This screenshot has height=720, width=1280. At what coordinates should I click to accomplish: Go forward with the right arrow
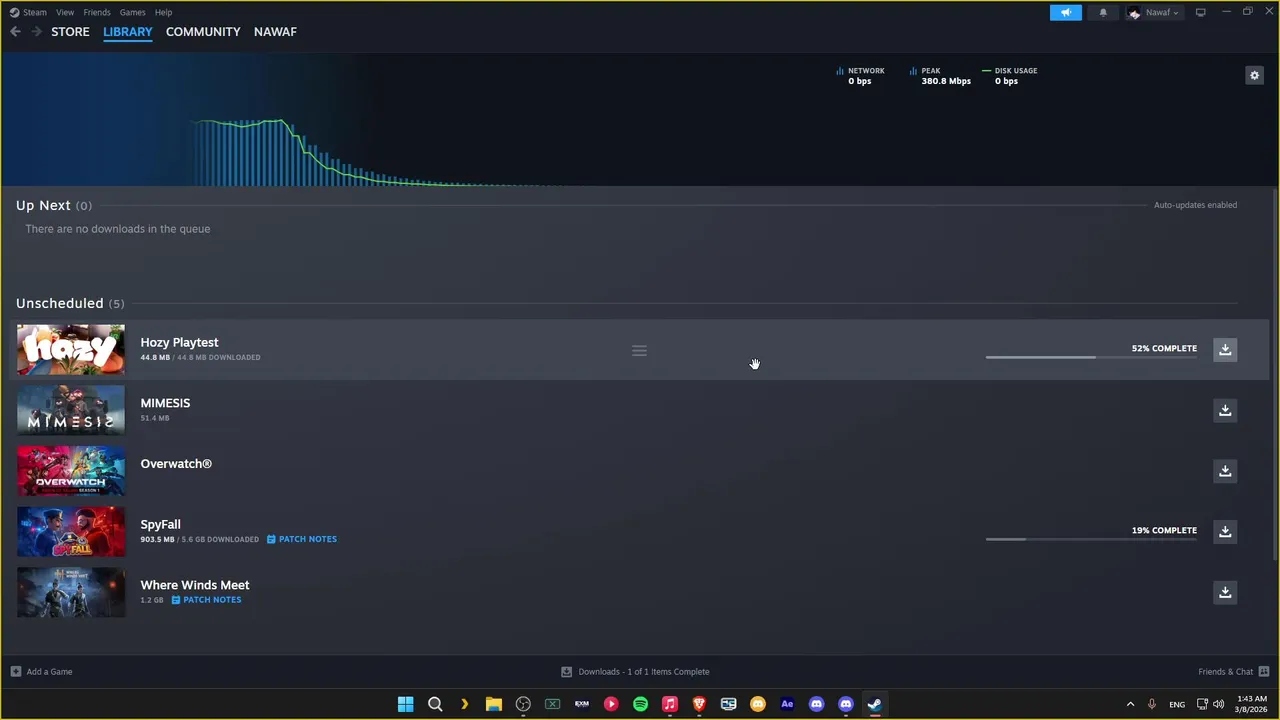pos(36,32)
